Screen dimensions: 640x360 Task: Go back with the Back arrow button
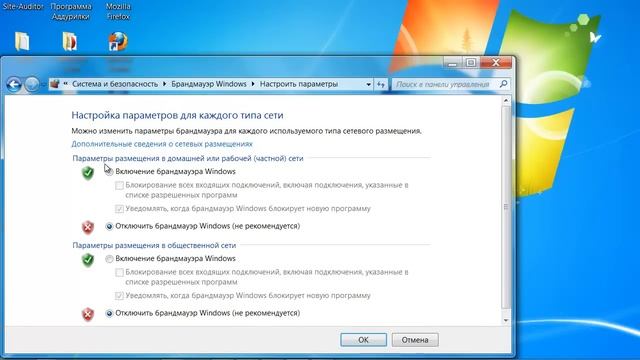pyautogui.click(x=14, y=84)
